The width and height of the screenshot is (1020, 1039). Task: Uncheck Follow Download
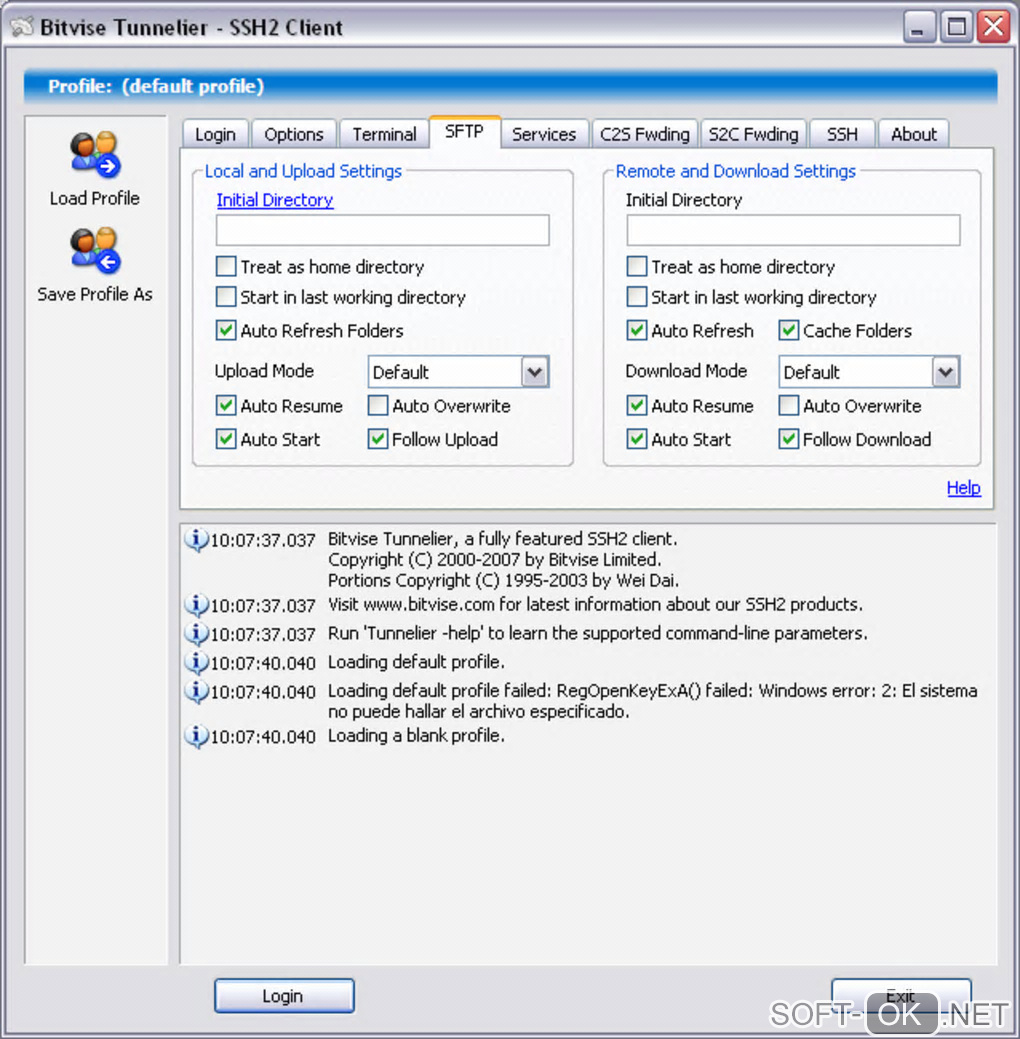point(789,439)
